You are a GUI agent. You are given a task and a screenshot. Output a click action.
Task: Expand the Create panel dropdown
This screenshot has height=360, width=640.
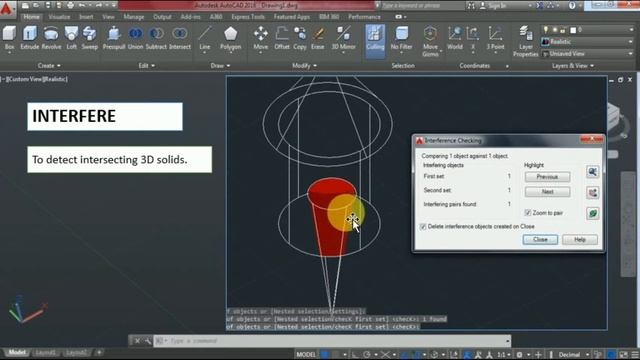click(x=49, y=65)
